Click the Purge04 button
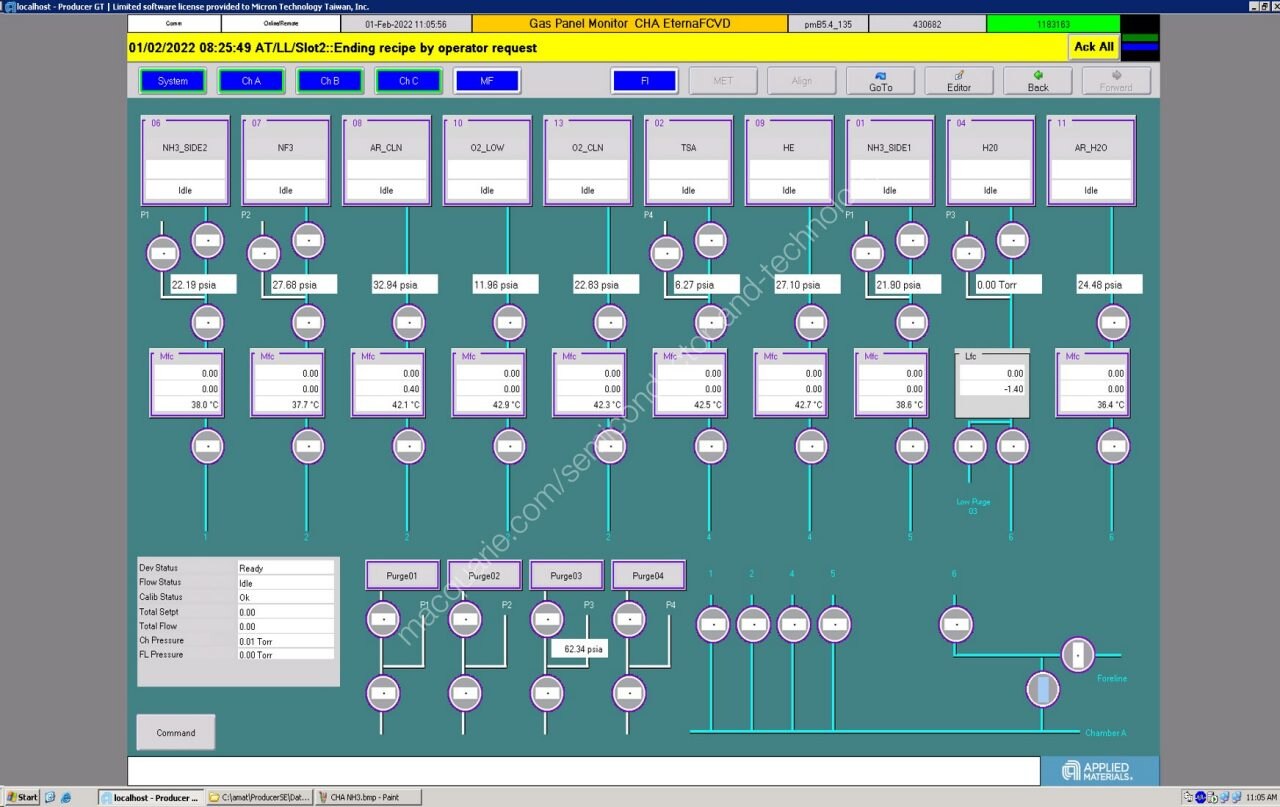The height and width of the screenshot is (807, 1280). 648,575
